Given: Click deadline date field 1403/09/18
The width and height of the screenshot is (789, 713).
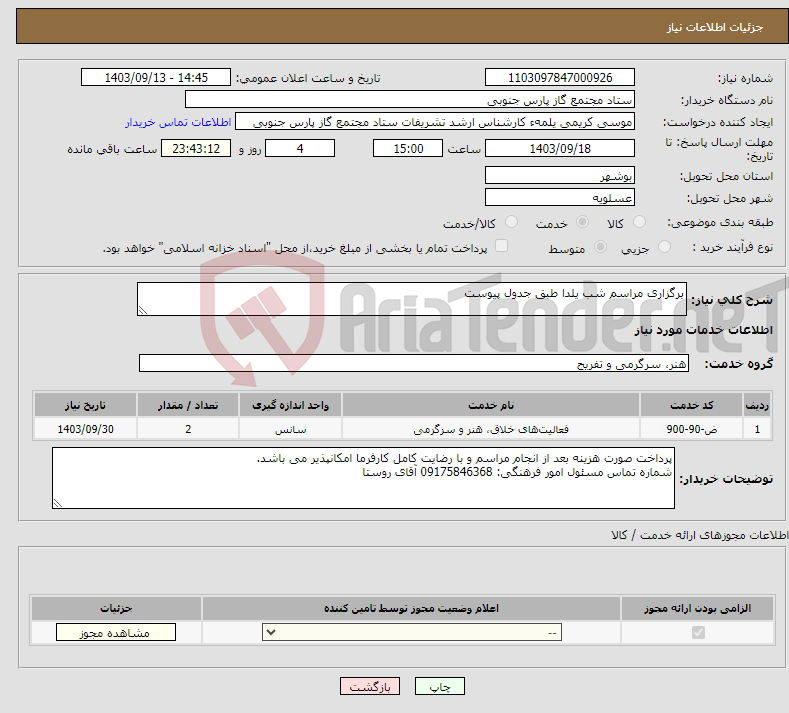Looking at the screenshot, I should pyautogui.click(x=560, y=148).
